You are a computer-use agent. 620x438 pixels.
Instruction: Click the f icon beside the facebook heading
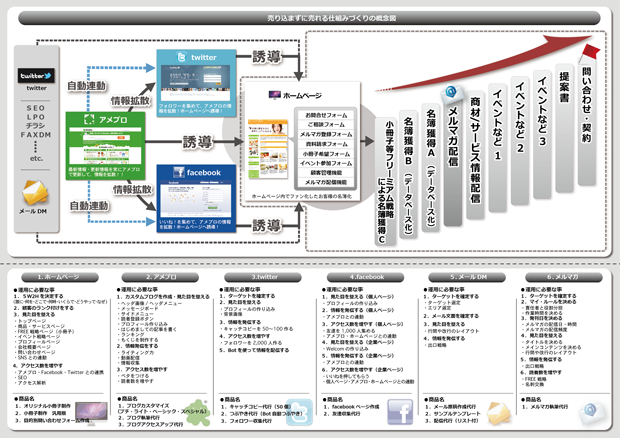[x=179, y=172]
